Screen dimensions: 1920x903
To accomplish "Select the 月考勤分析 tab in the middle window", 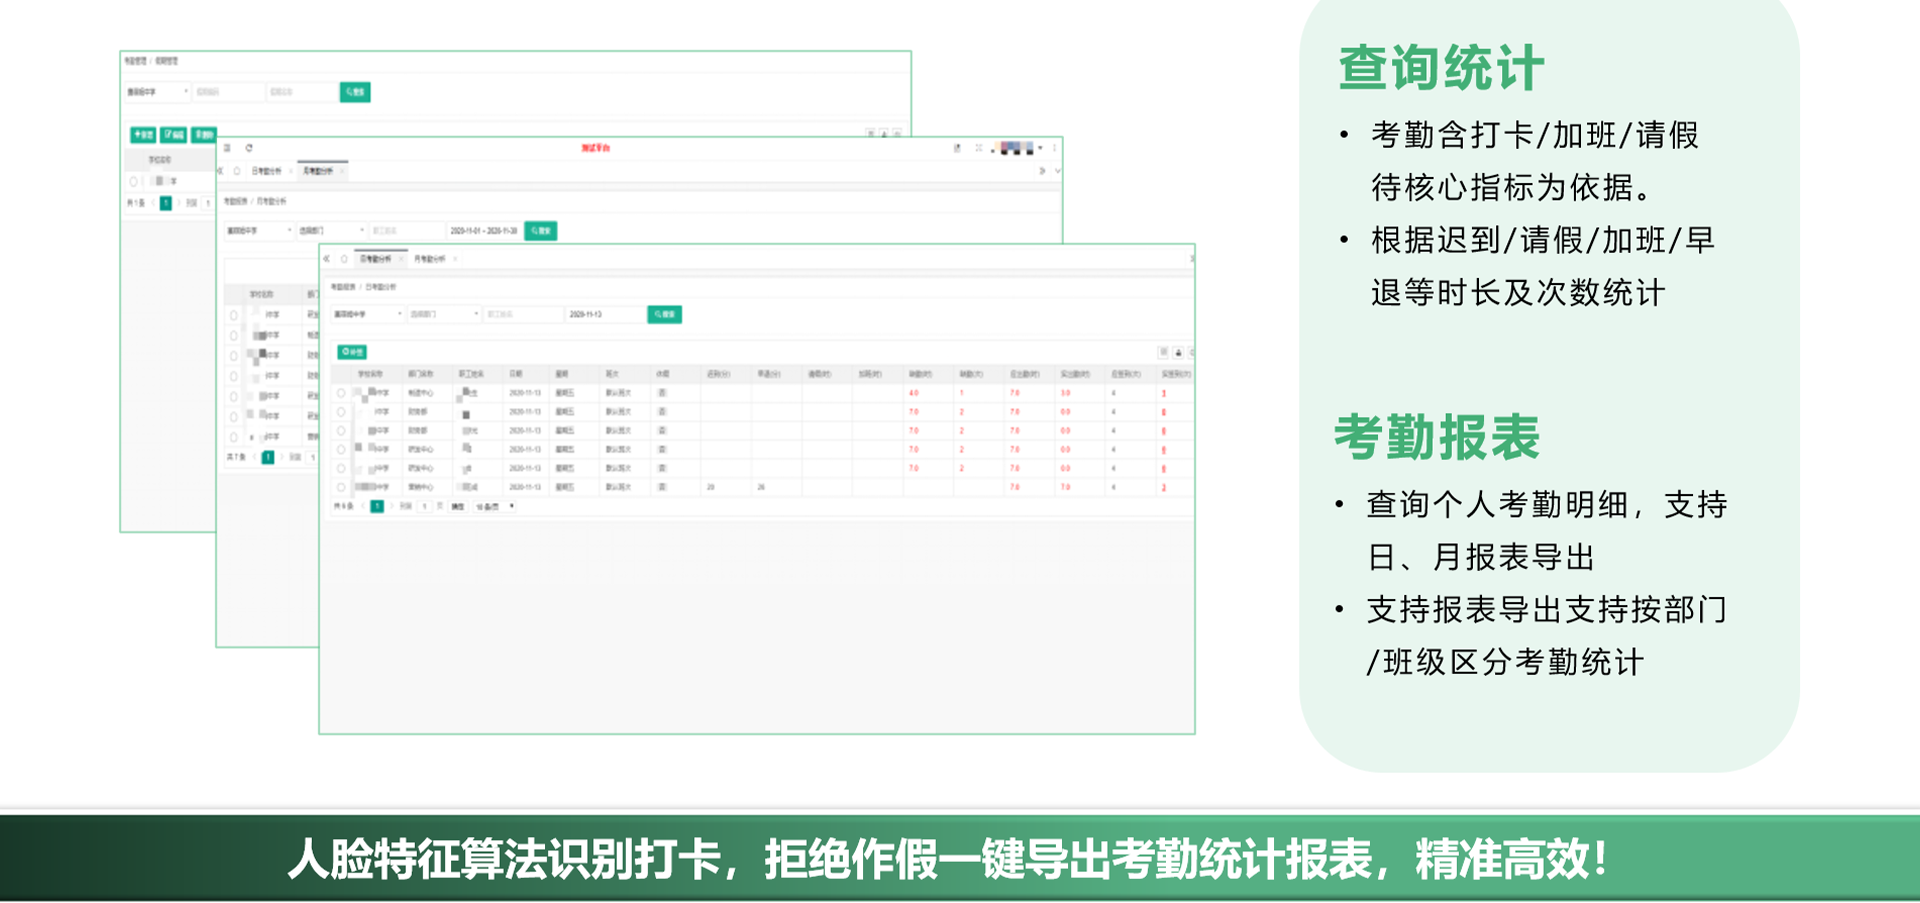I will coord(318,171).
